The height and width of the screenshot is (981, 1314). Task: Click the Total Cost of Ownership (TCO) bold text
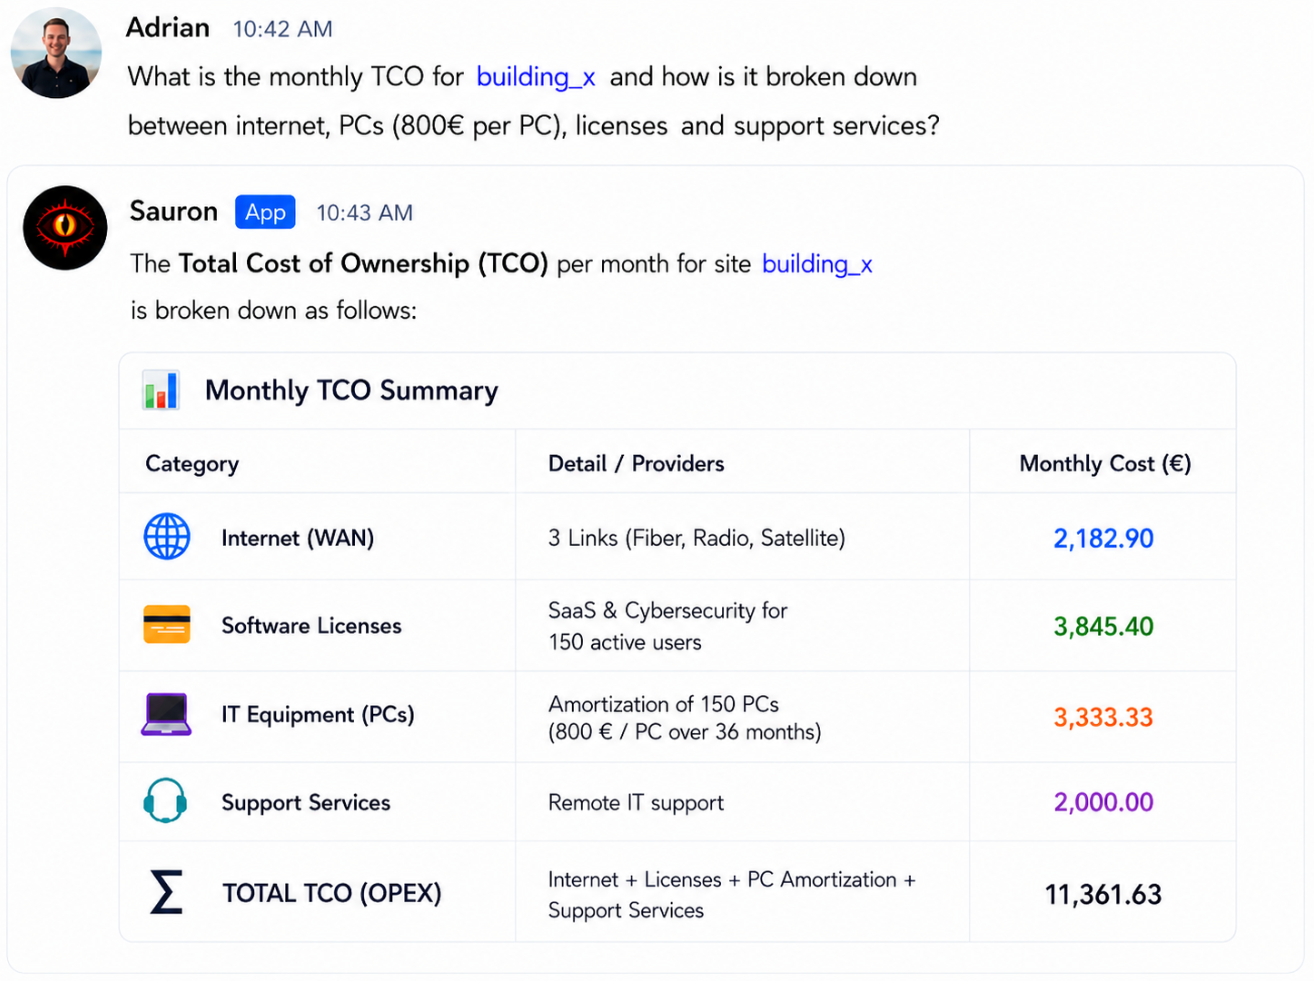(x=363, y=264)
